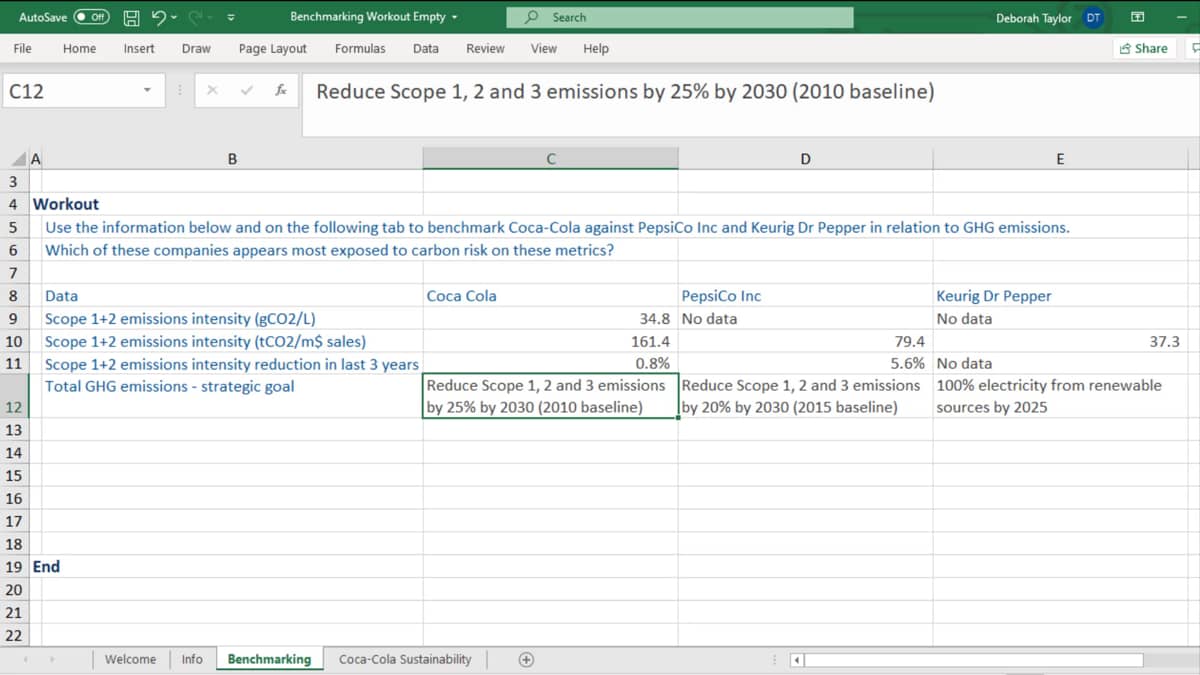Switch to the Insert ribbon tab
This screenshot has width=1200, height=675.
pyautogui.click(x=139, y=48)
